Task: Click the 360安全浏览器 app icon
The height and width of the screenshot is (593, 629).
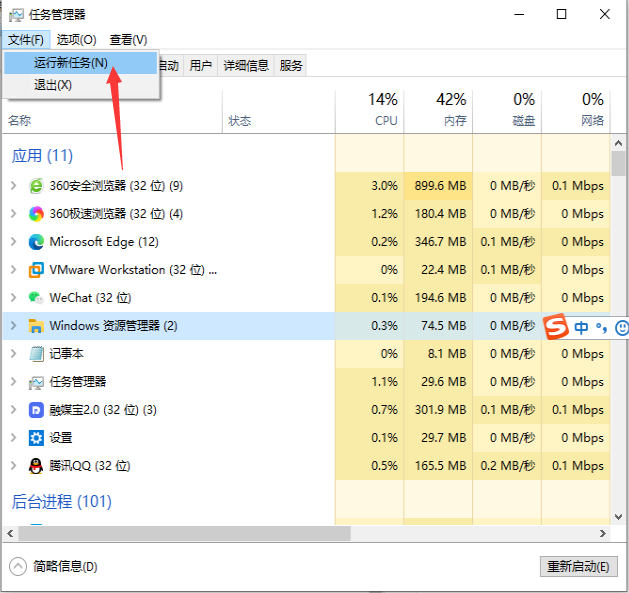Action: [x=36, y=186]
